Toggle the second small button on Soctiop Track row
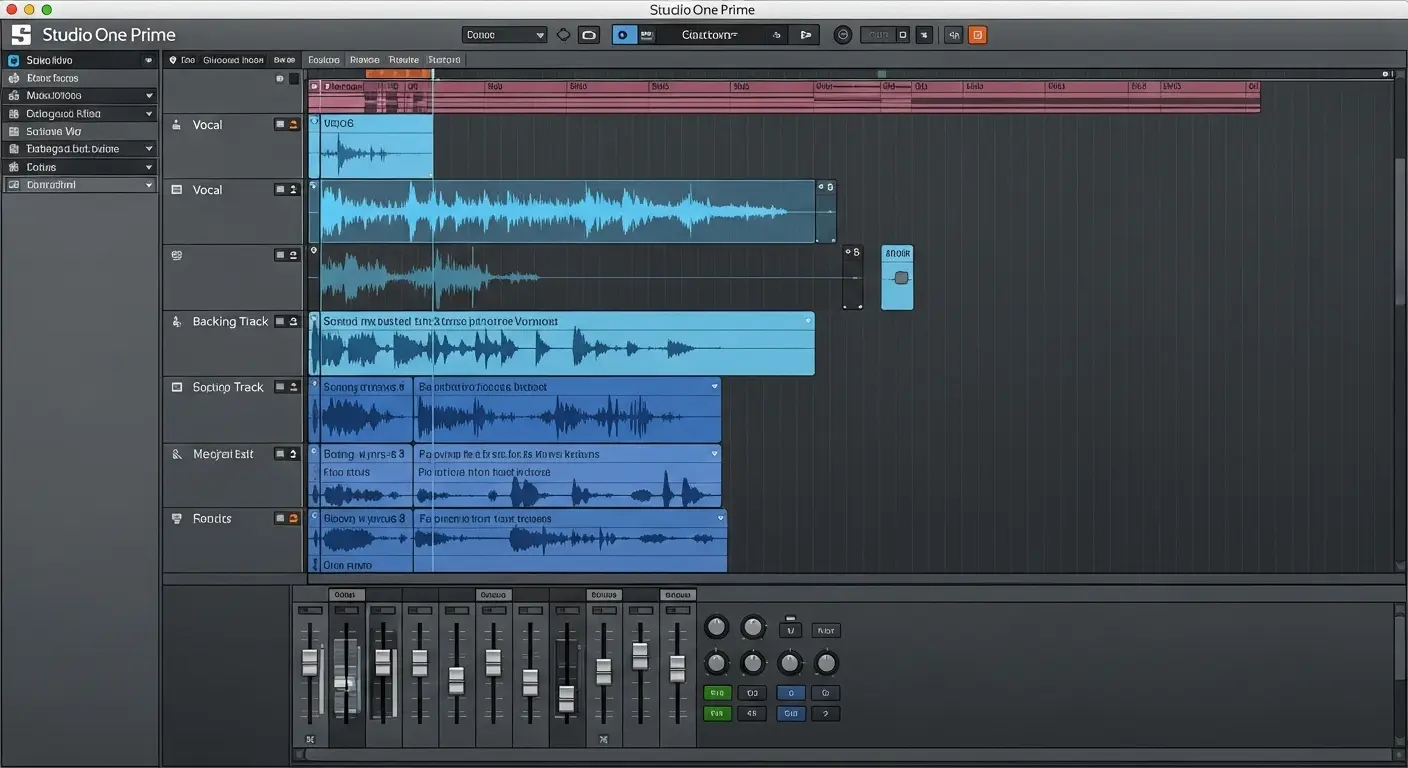The image size is (1408, 768). point(294,387)
